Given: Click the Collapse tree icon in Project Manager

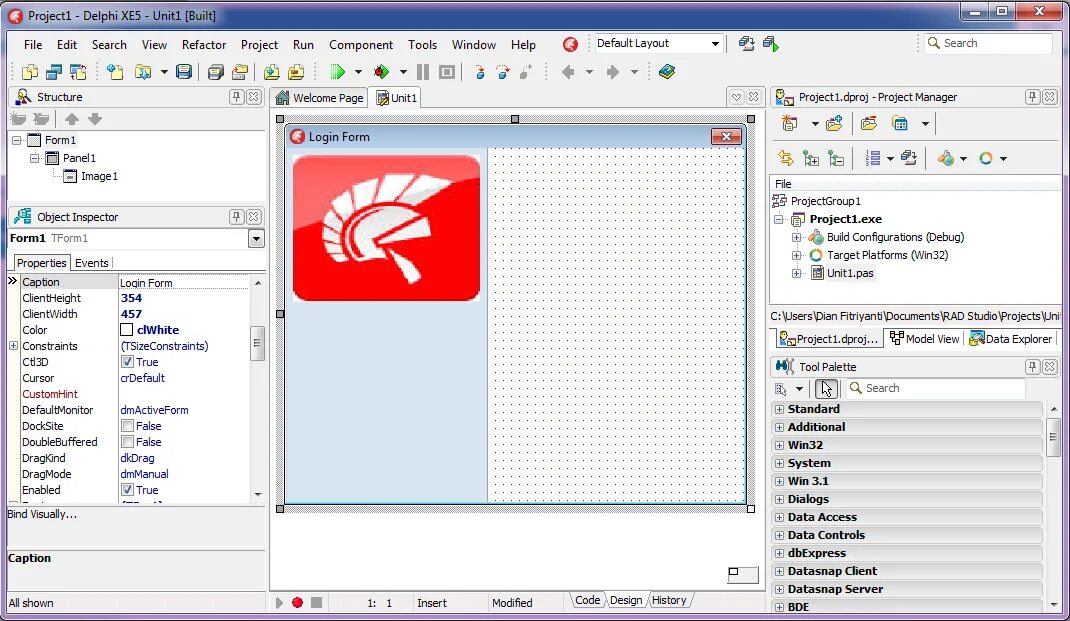Looking at the screenshot, I should coord(836,158).
